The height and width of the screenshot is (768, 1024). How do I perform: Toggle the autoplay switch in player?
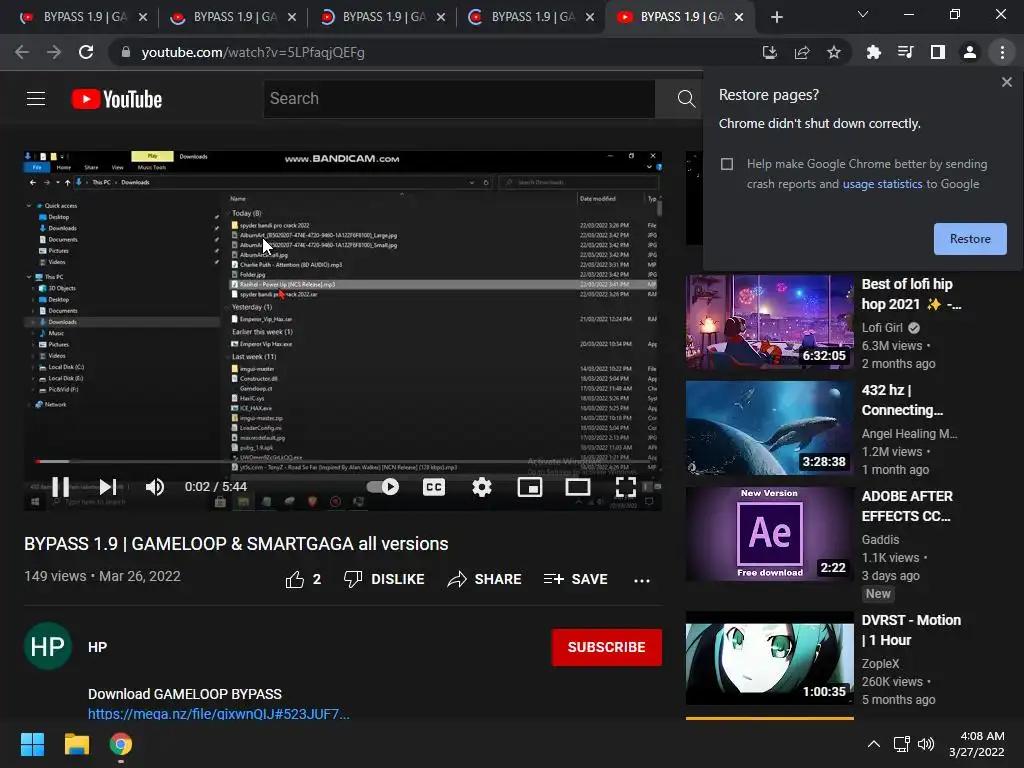[x=383, y=487]
